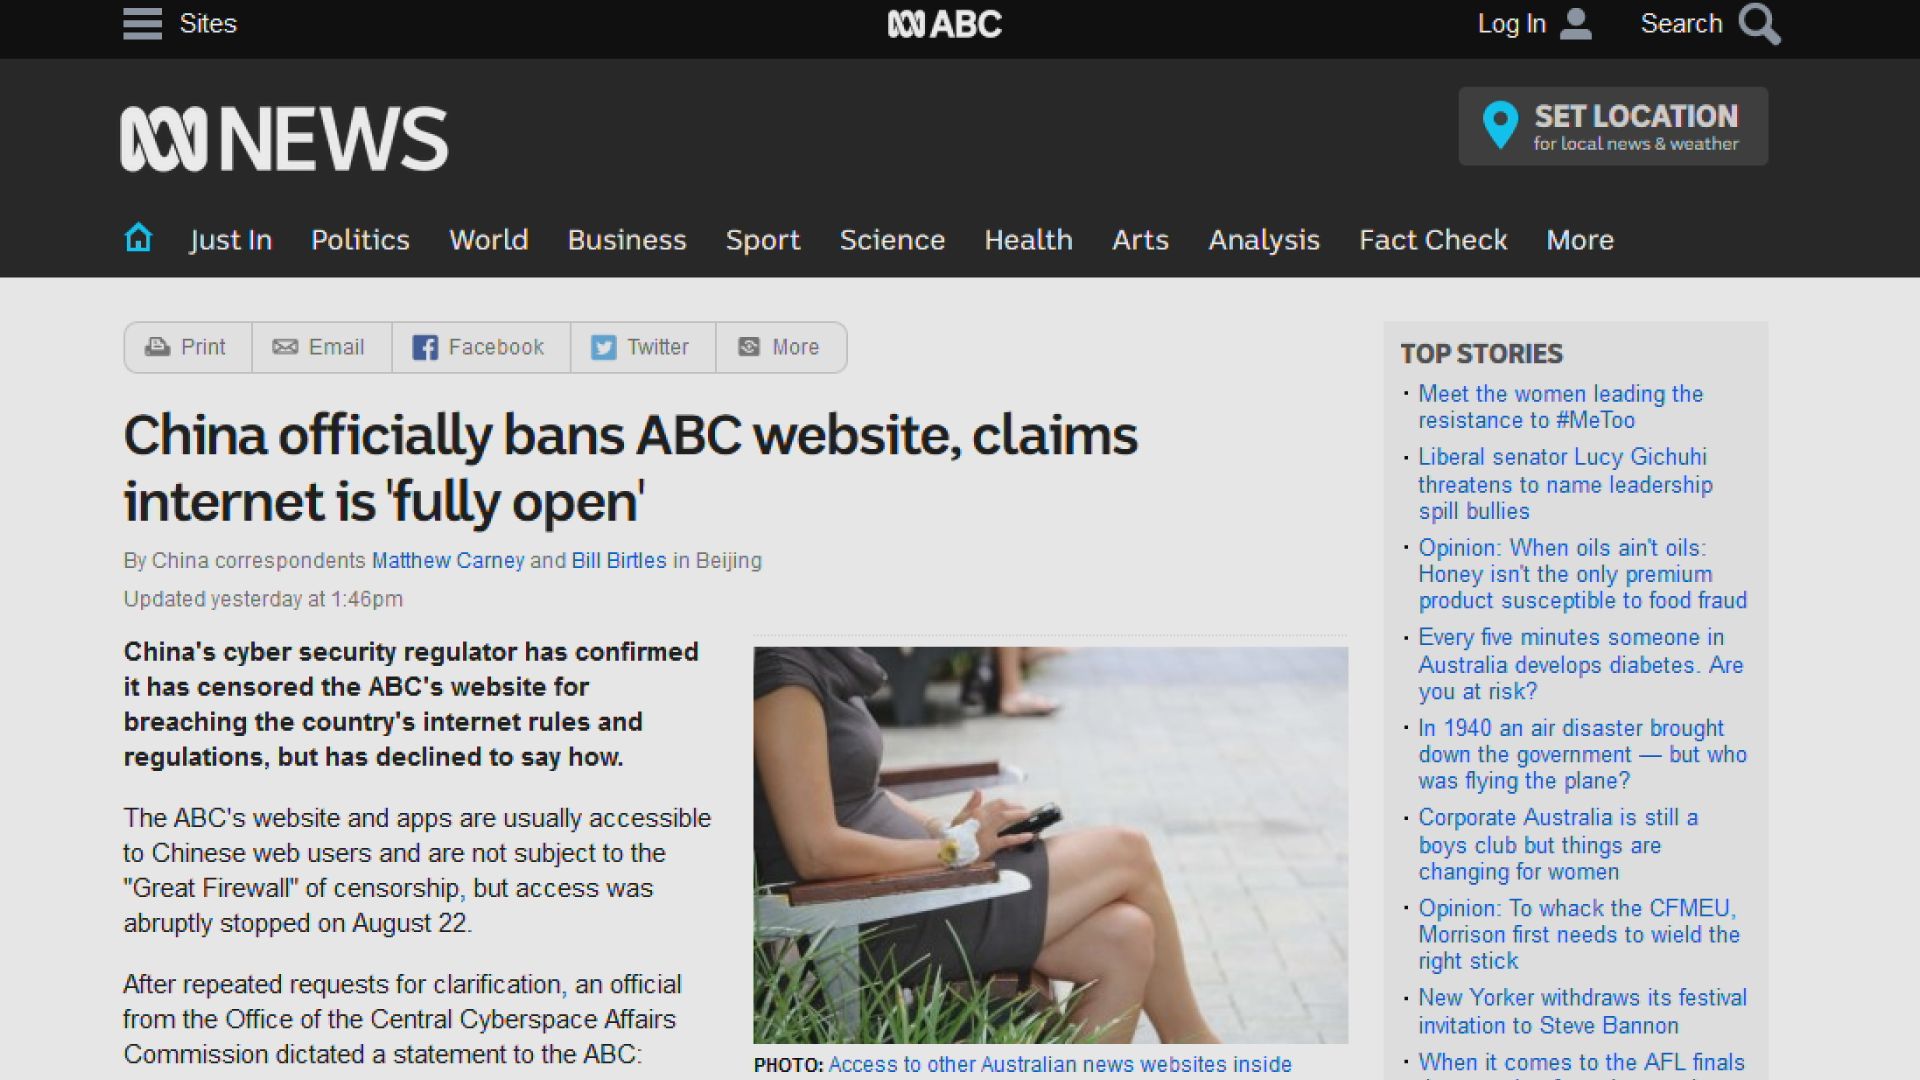Share article via Facebook button

coord(480,347)
